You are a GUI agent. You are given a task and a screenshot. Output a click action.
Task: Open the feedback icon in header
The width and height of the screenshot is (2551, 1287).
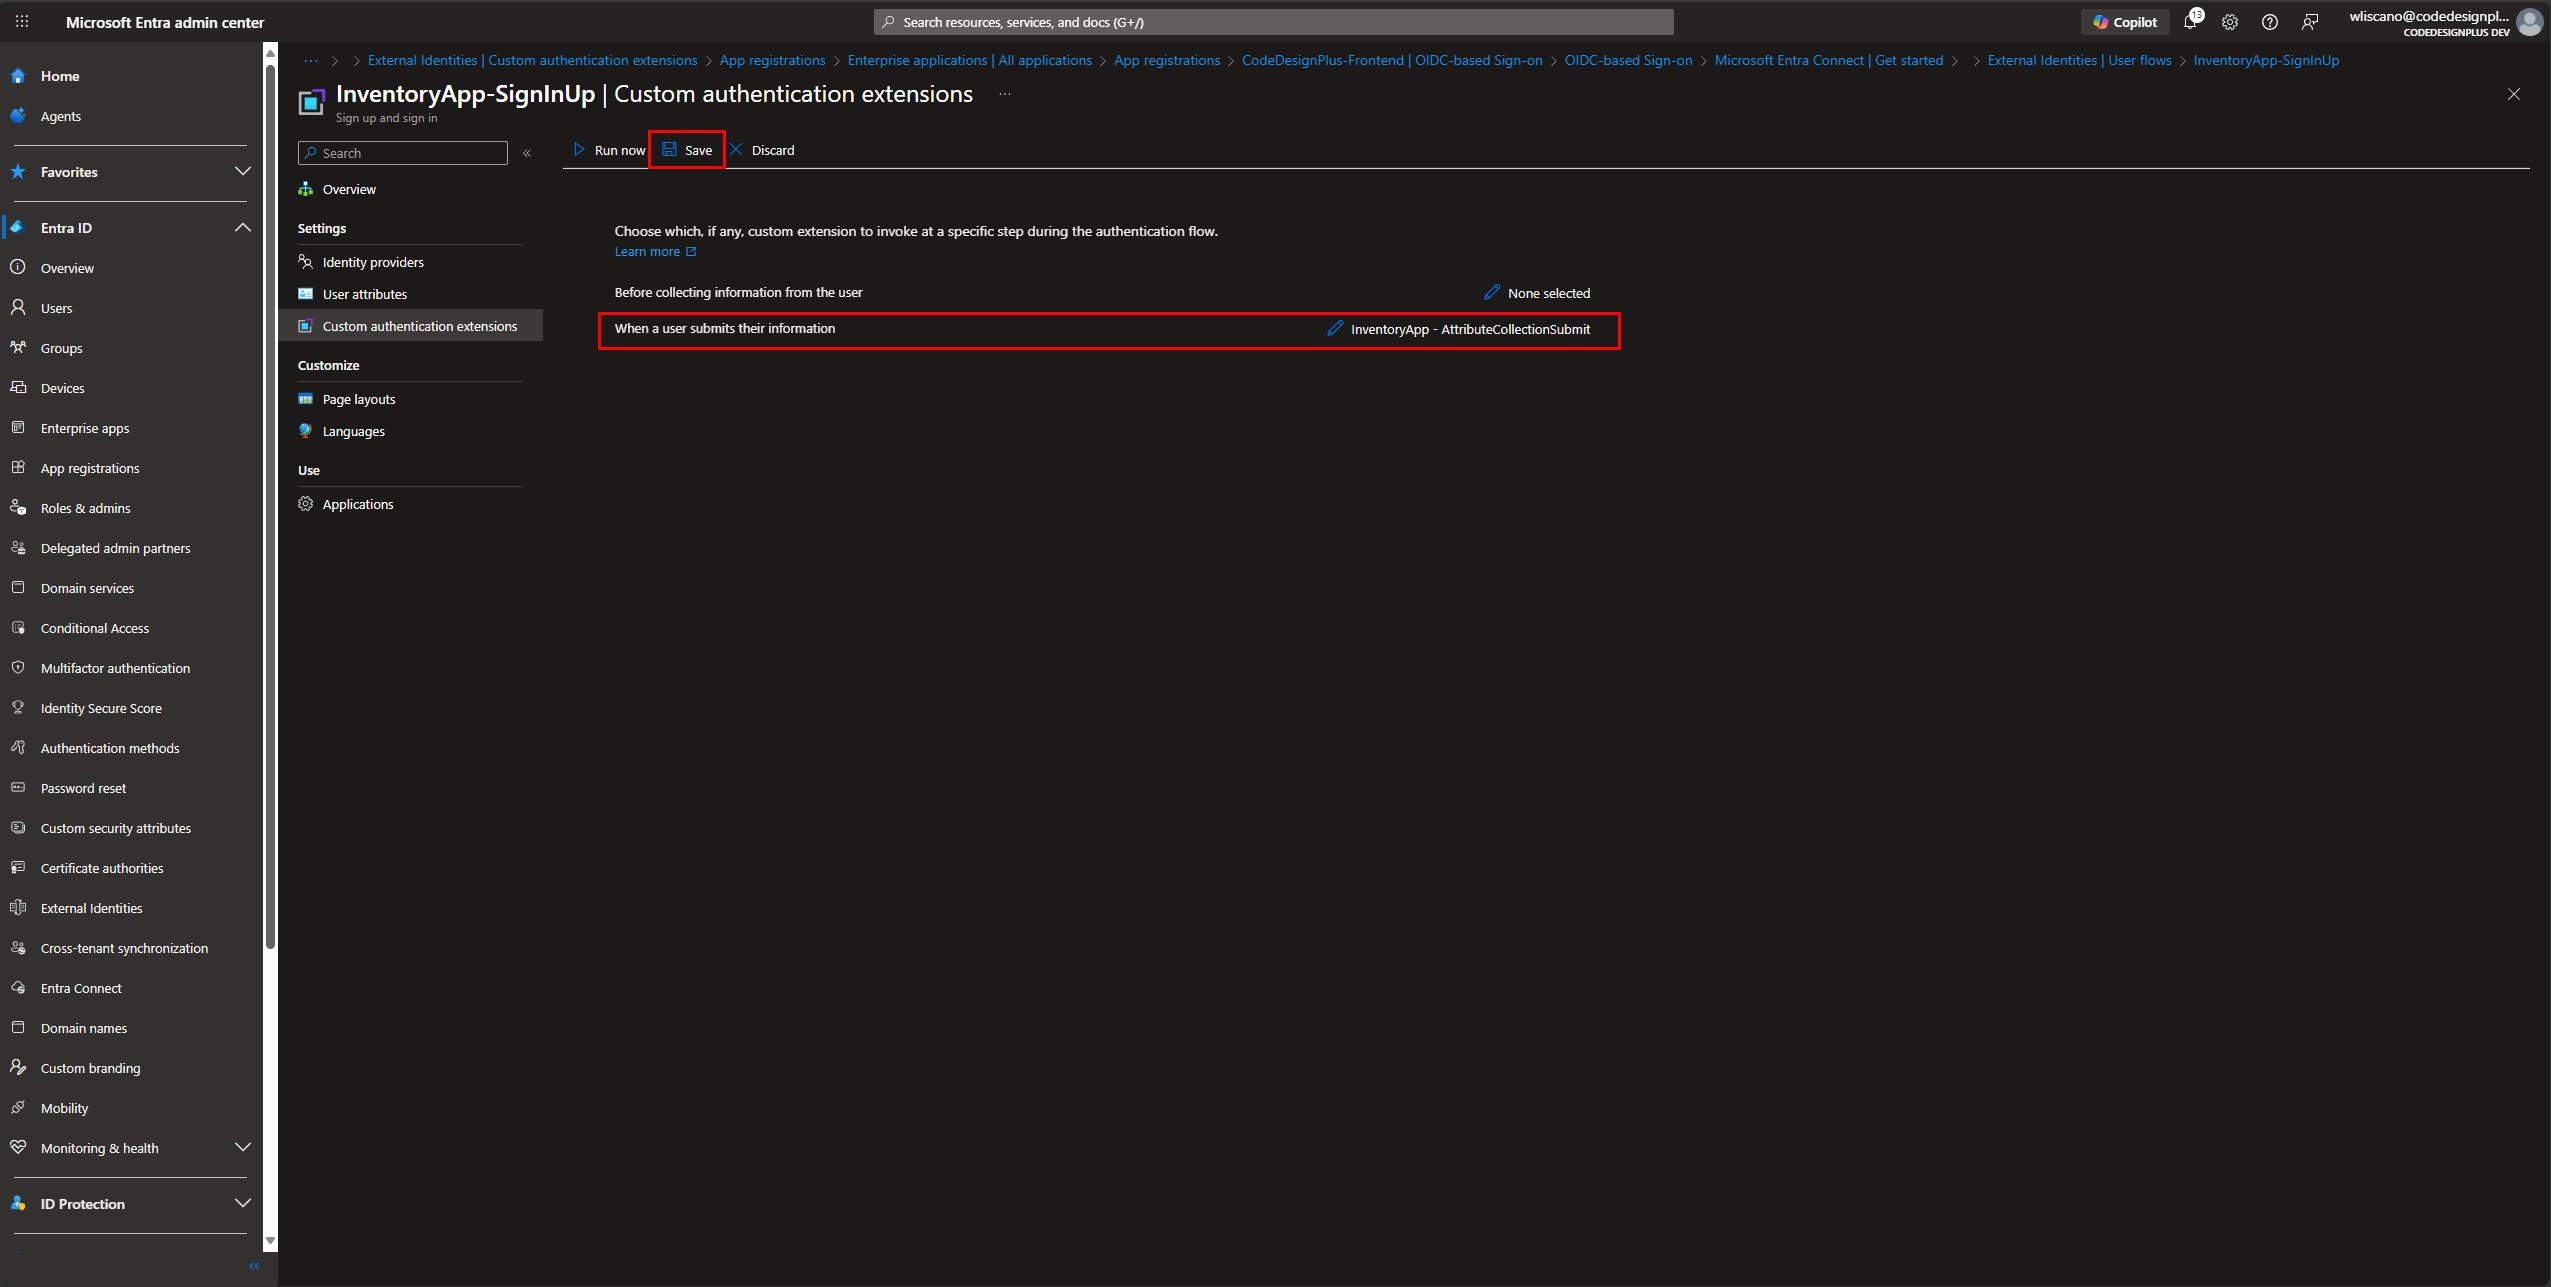coord(2310,22)
